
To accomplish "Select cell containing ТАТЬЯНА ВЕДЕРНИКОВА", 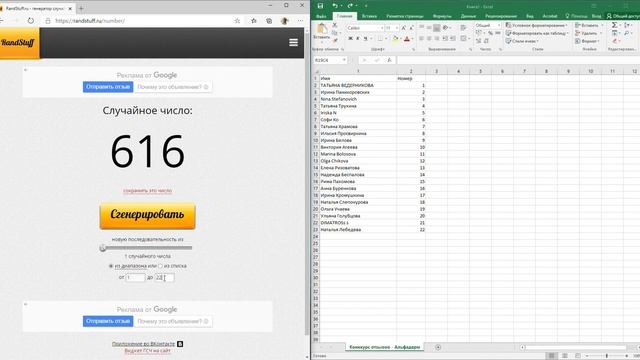I will [x=357, y=85].
